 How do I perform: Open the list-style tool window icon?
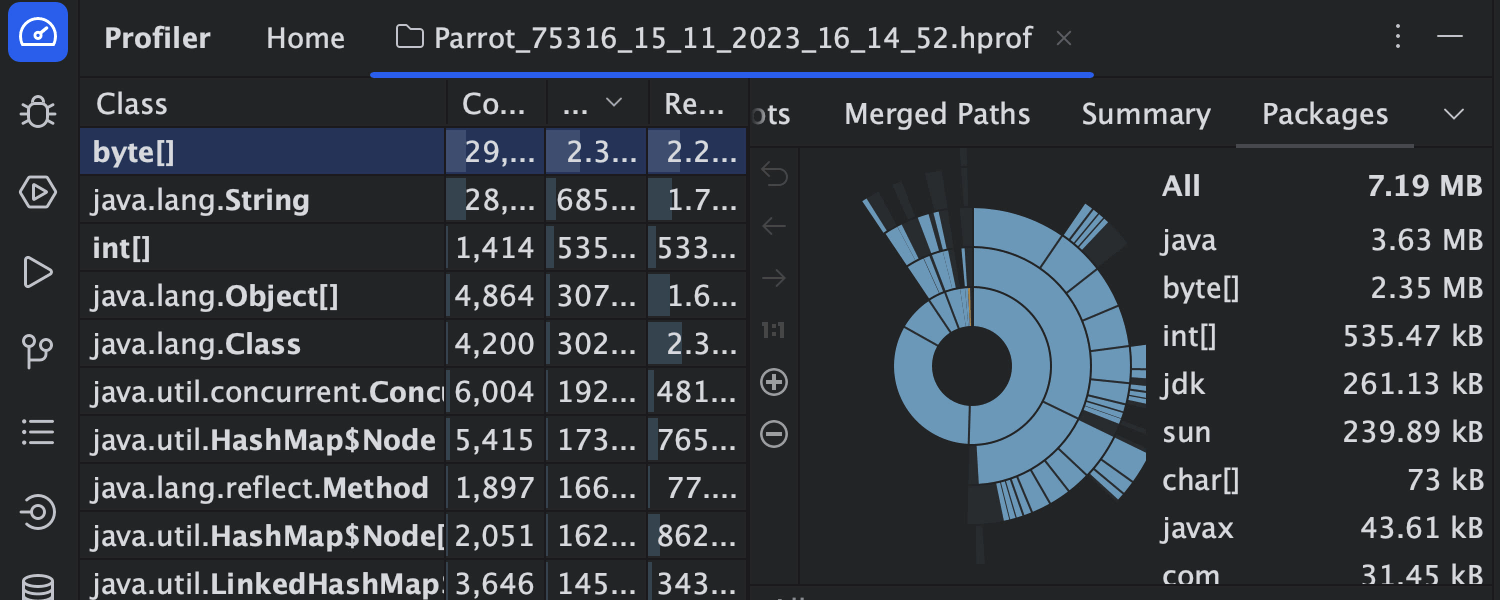[38, 432]
